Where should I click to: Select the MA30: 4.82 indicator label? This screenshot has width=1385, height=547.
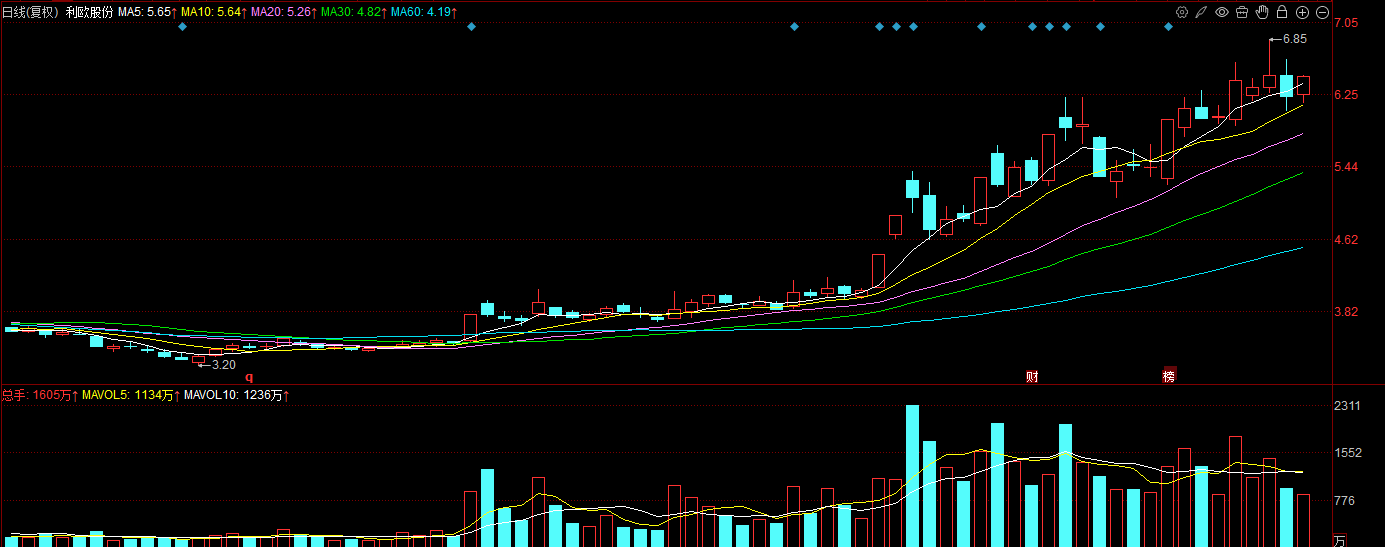pyautogui.click(x=352, y=12)
